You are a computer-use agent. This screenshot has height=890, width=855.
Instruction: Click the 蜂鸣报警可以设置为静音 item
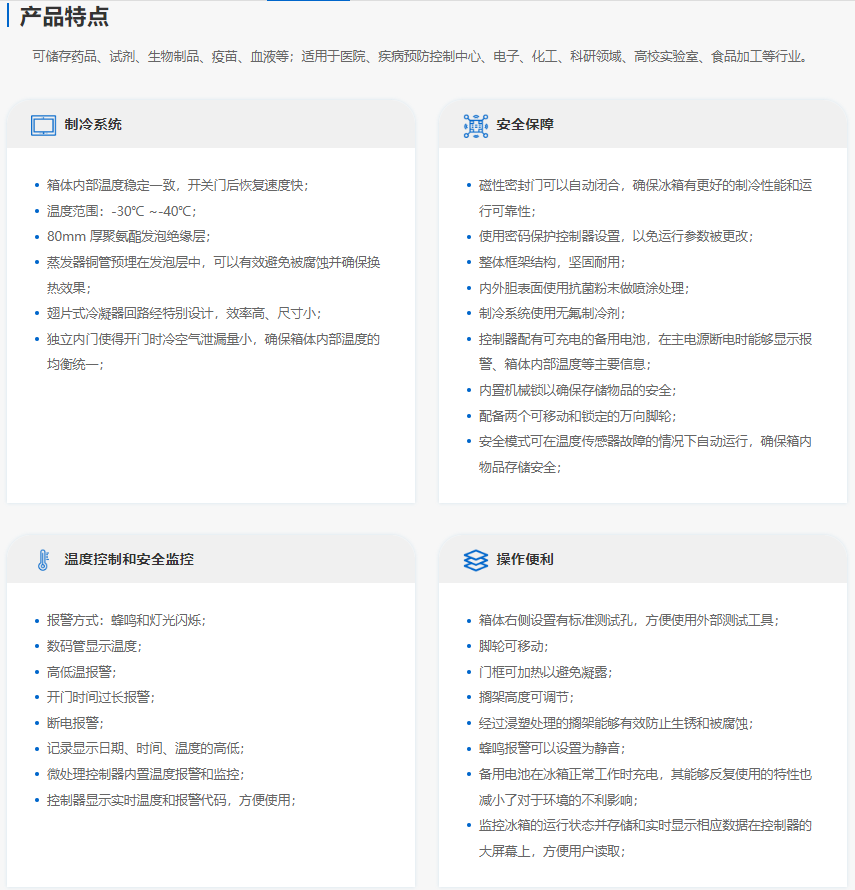pyautogui.click(x=552, y=749)
